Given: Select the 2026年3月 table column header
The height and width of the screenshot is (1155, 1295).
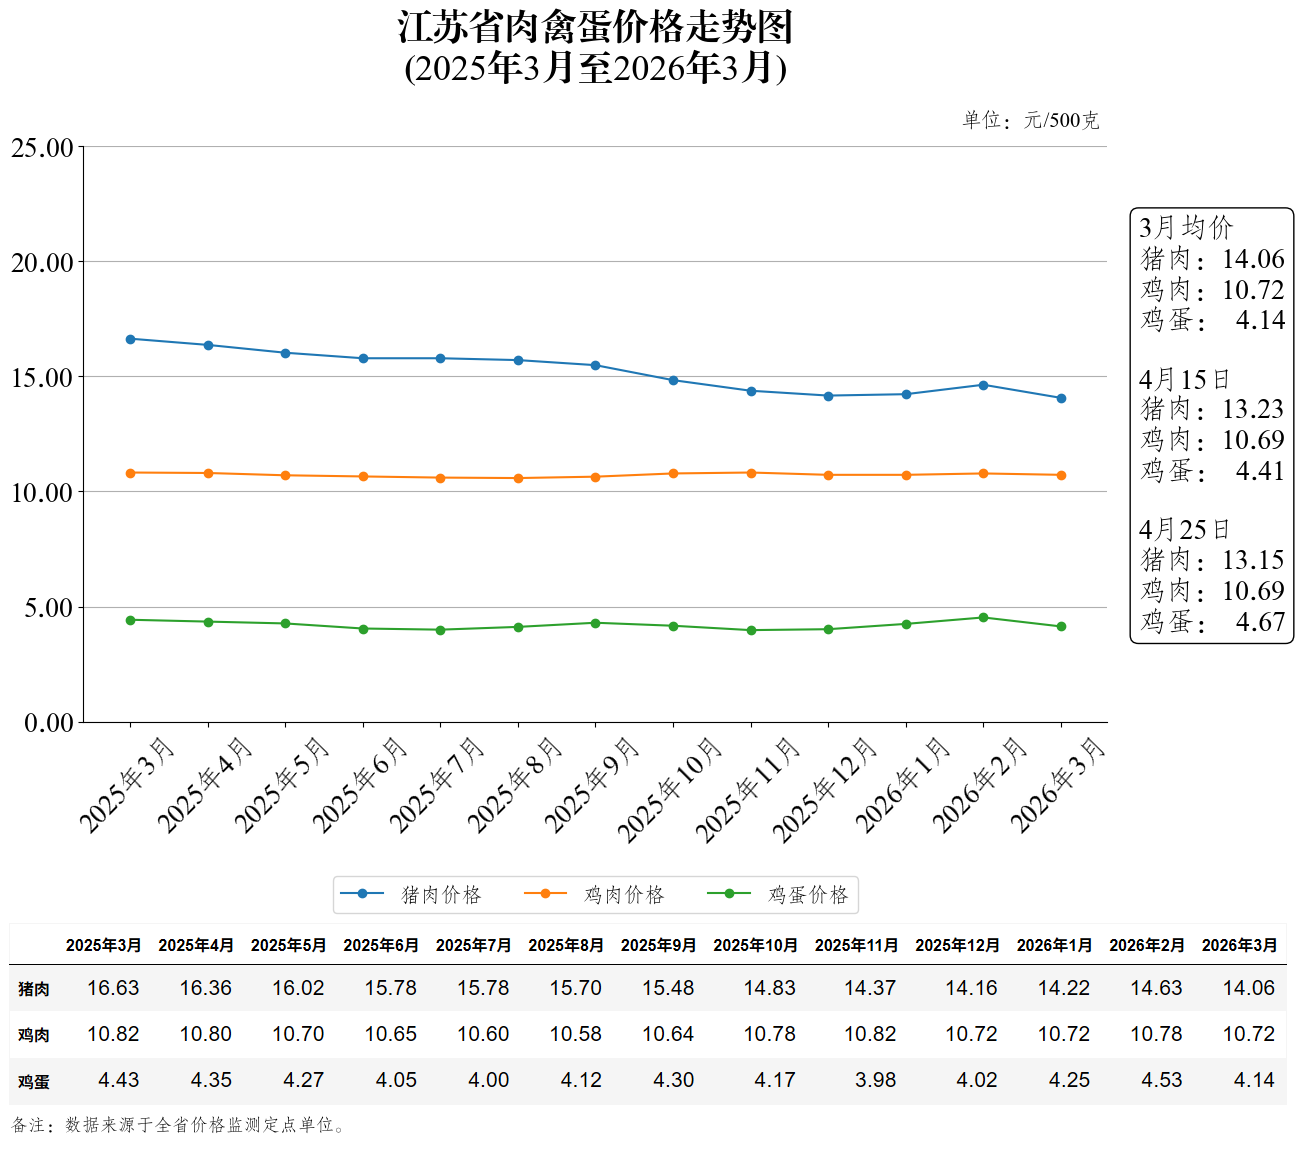Looking at the screenshot, I should pyautogui.click(x=1239, y=945).
